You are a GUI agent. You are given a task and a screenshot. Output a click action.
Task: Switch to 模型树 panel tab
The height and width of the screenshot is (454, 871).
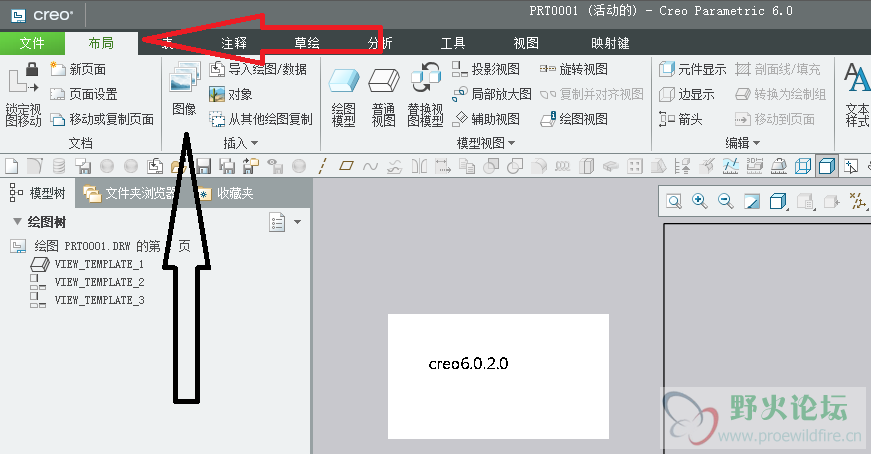tap(37, 193)
